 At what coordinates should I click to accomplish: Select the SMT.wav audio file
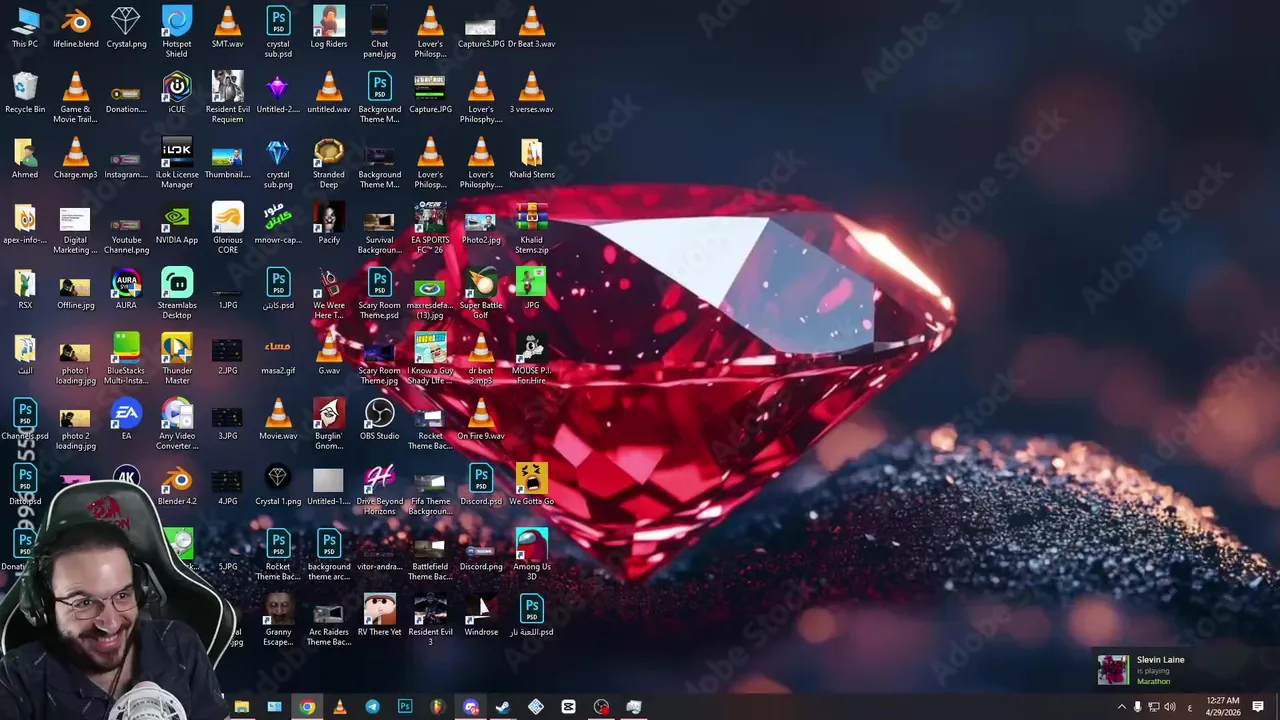(228, 28)
